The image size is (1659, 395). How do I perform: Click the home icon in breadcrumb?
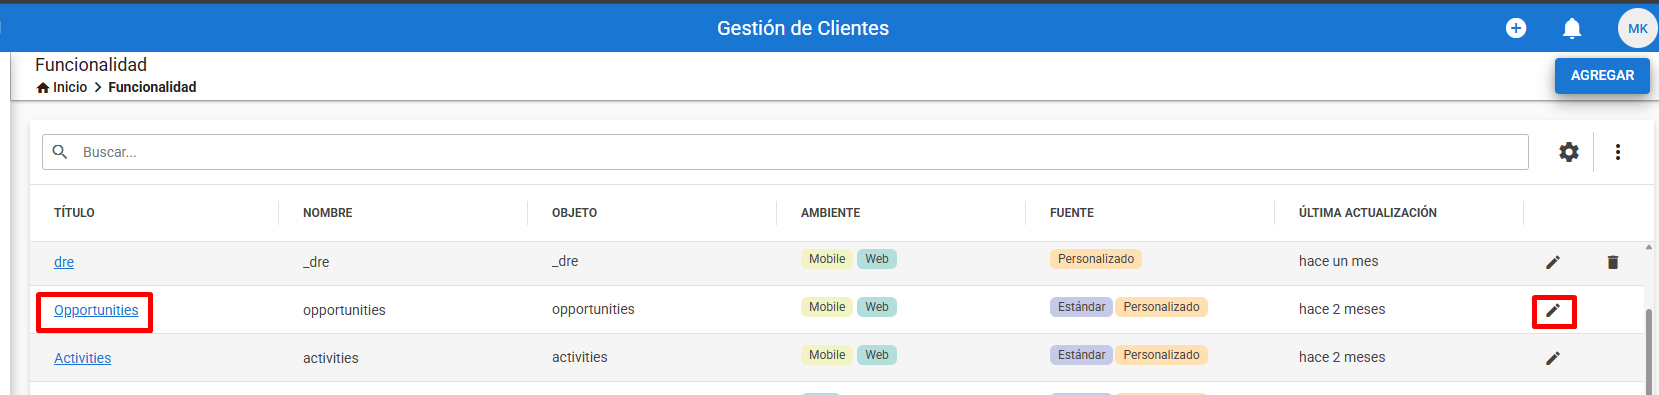[43, 88]
